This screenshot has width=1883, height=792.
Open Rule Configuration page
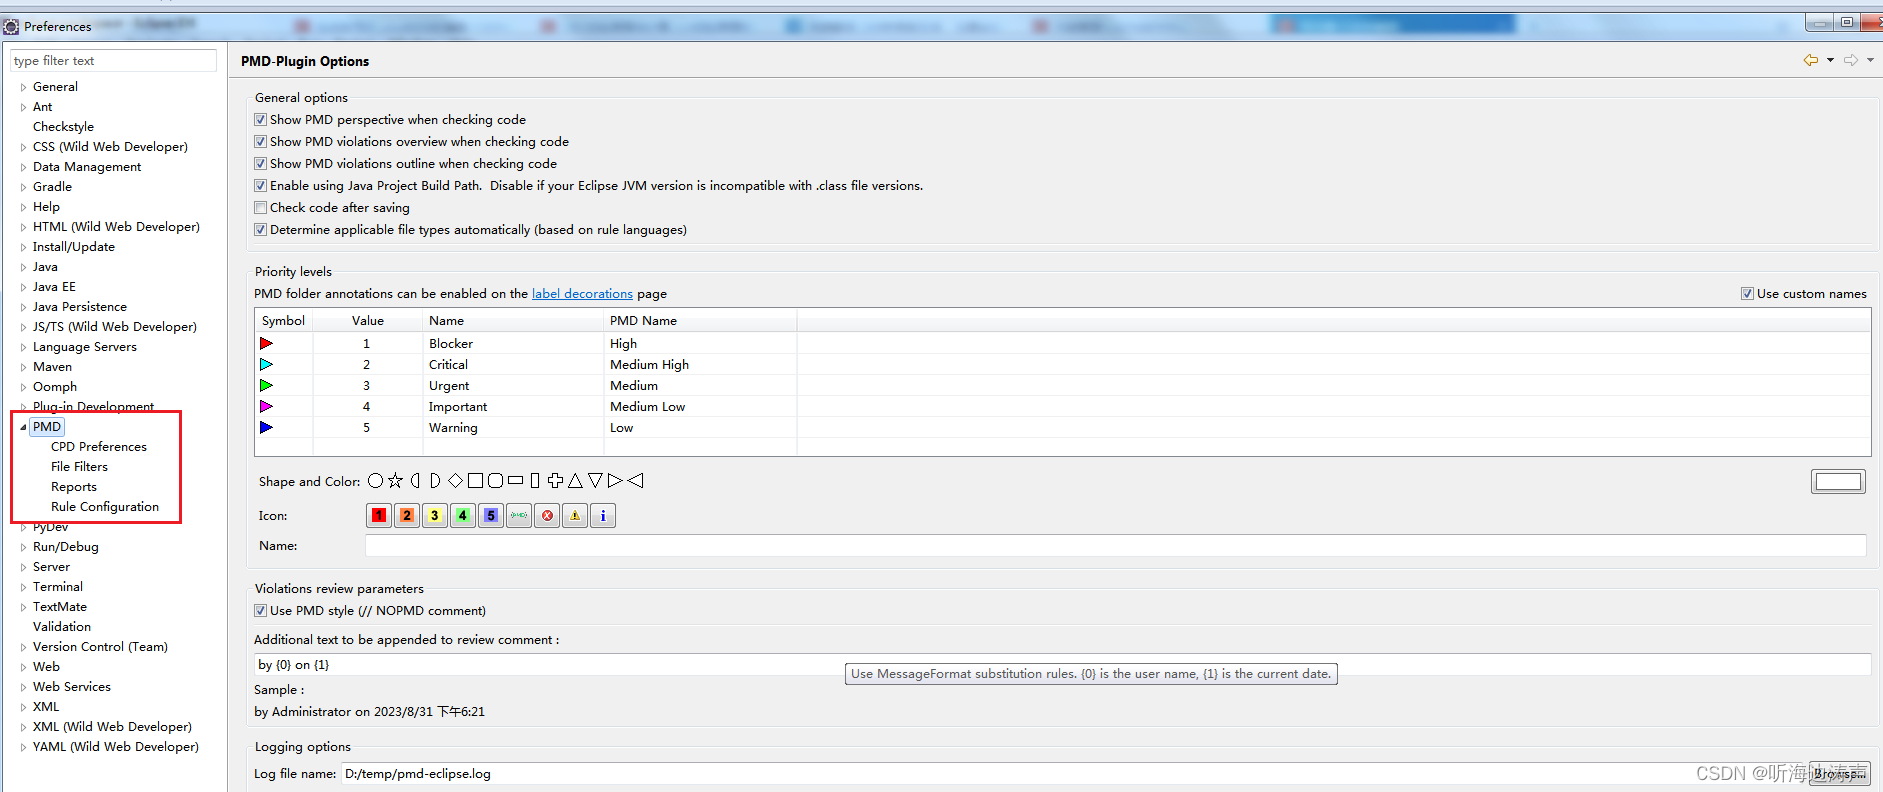click(x=105, y=507)
